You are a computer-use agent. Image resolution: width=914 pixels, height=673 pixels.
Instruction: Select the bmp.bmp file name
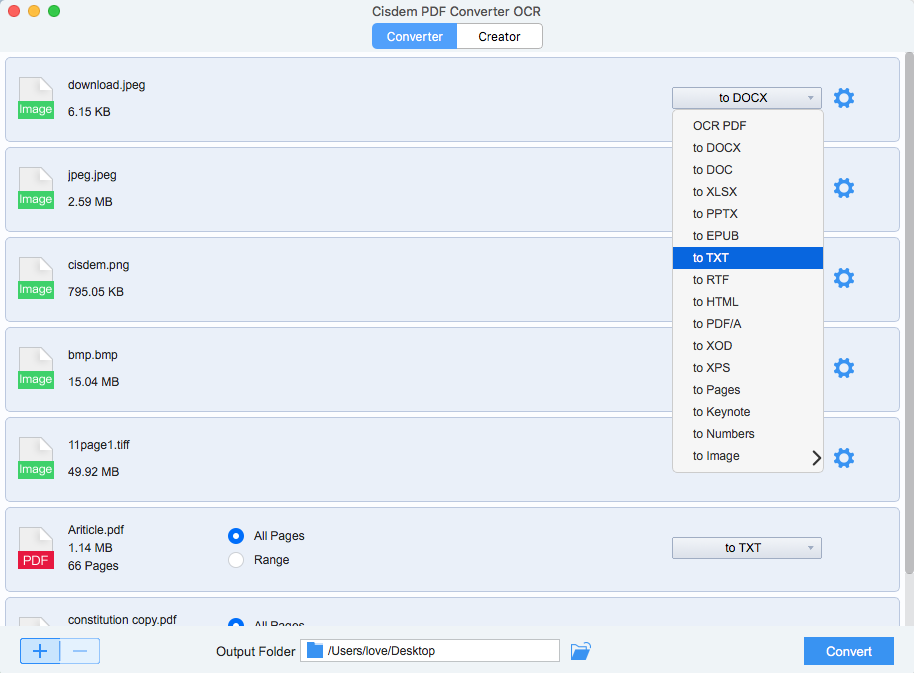tap(93, 355)
